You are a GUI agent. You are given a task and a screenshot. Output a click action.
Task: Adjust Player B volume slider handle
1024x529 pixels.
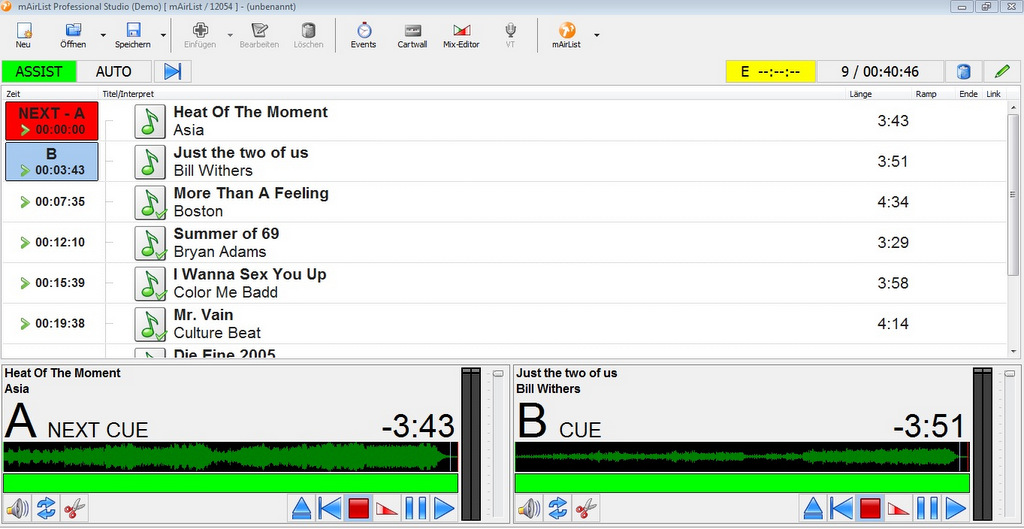1010,374
